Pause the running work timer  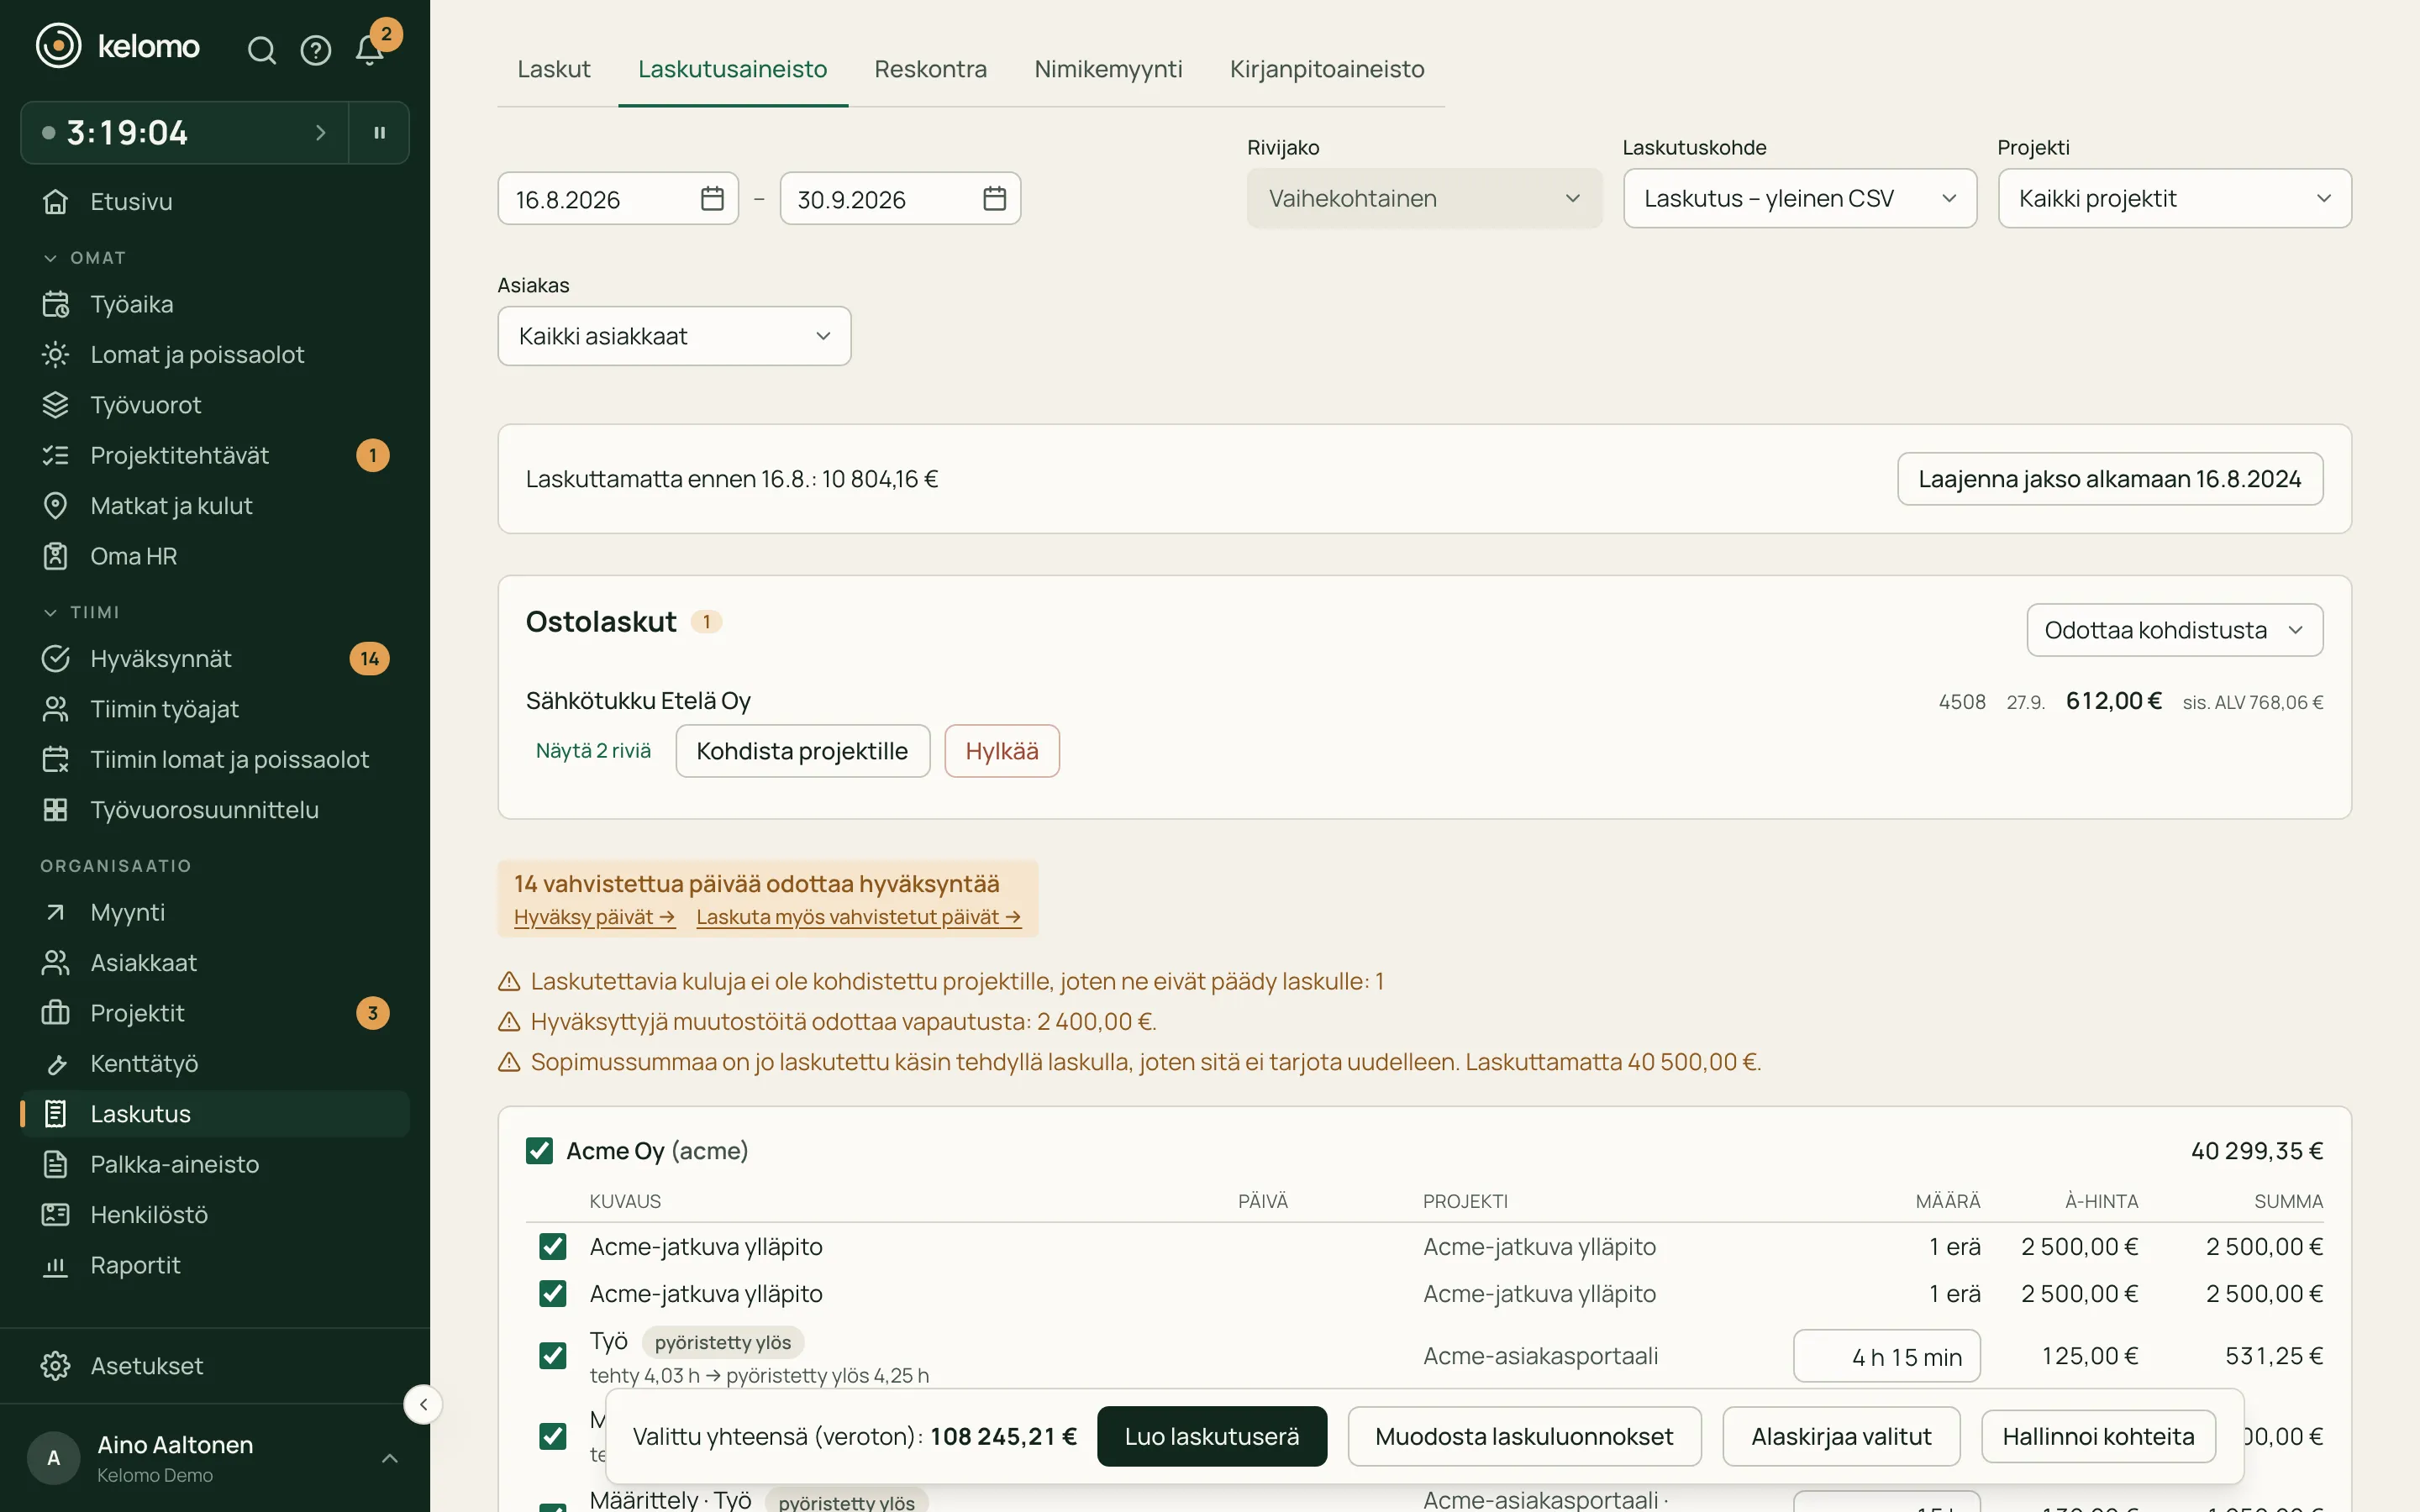click(380, 132)
